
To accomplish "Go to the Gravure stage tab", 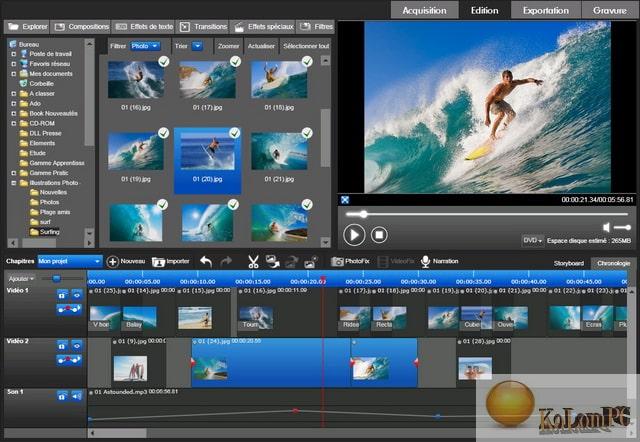I will click(610, 10).
